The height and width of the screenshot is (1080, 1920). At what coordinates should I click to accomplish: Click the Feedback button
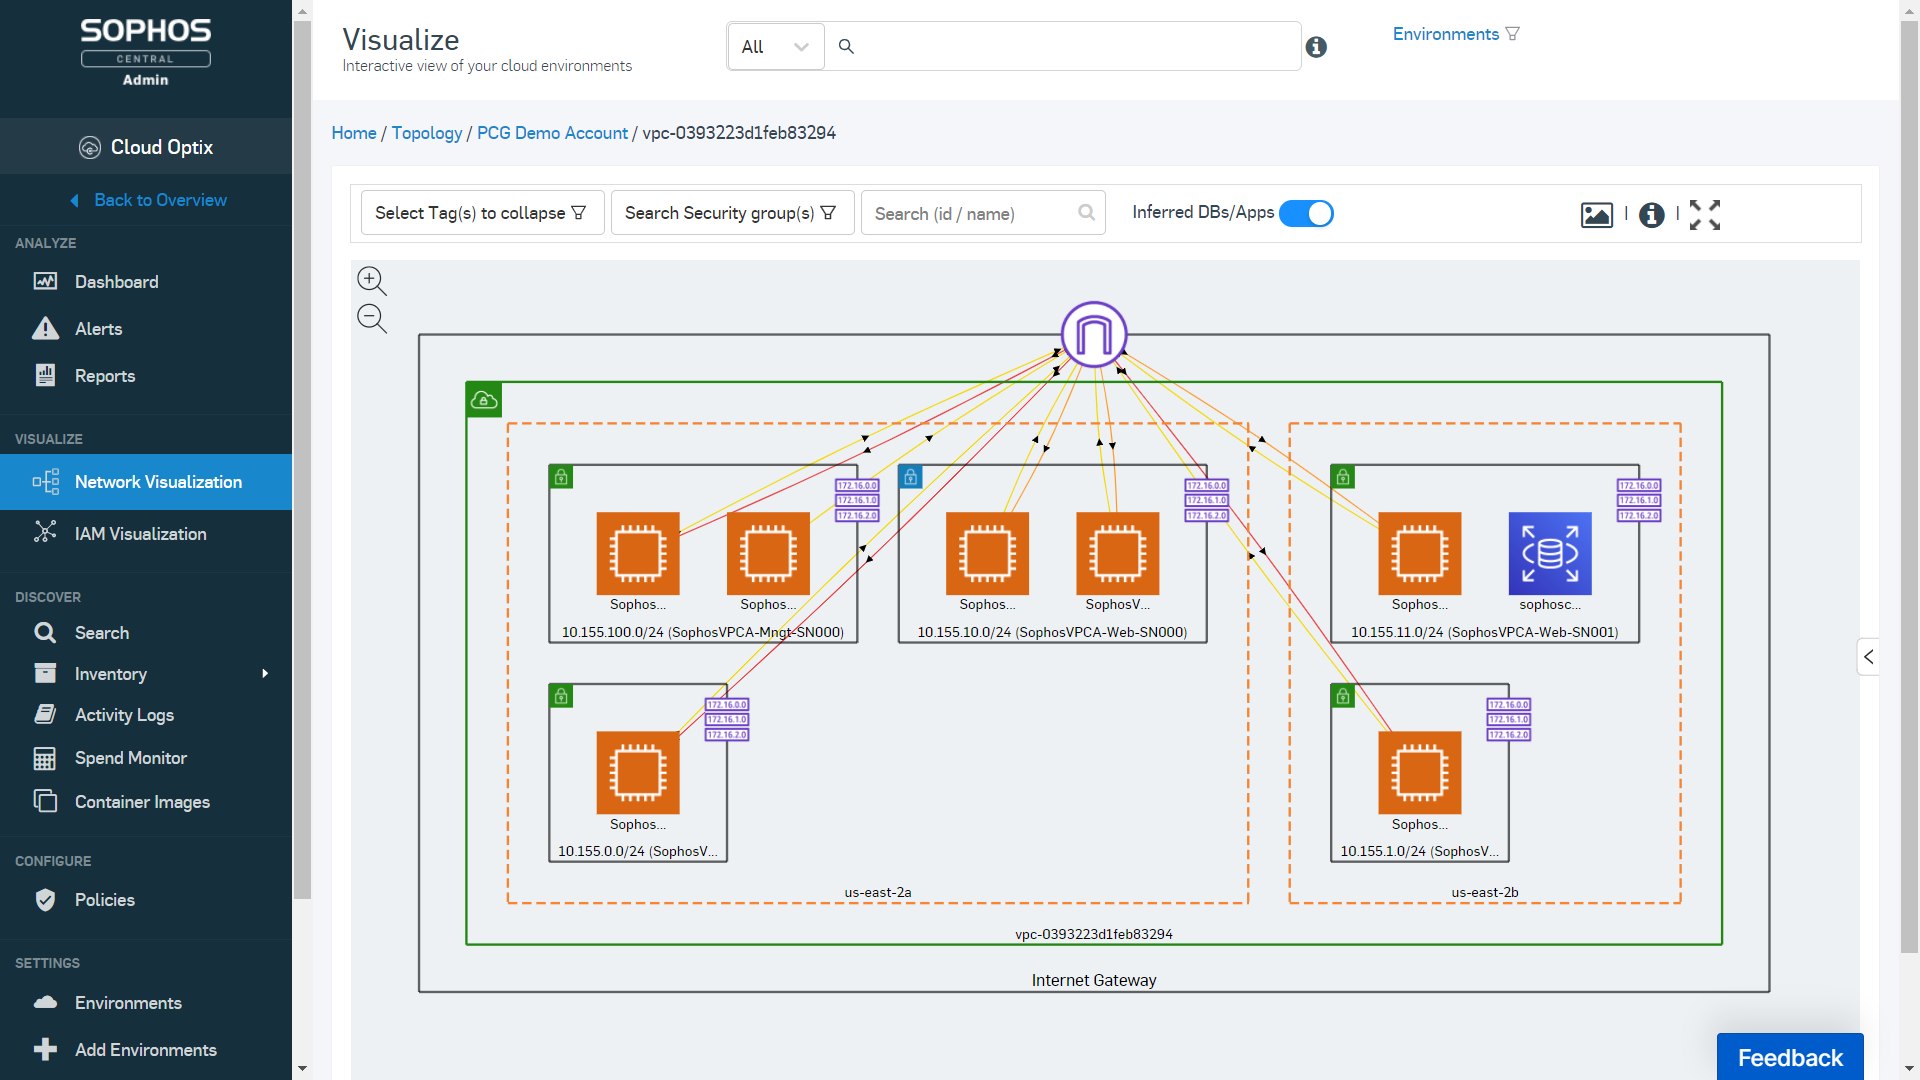(x=1789, y=1057)
